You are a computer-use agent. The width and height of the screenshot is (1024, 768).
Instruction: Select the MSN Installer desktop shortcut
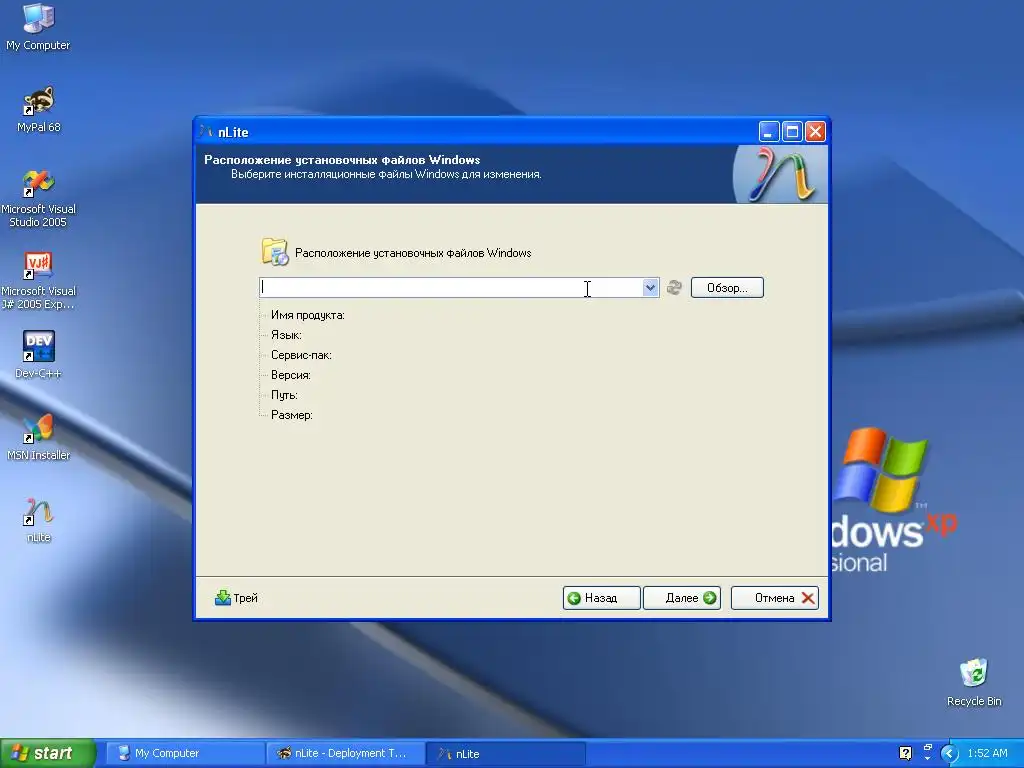pos(38,437)
